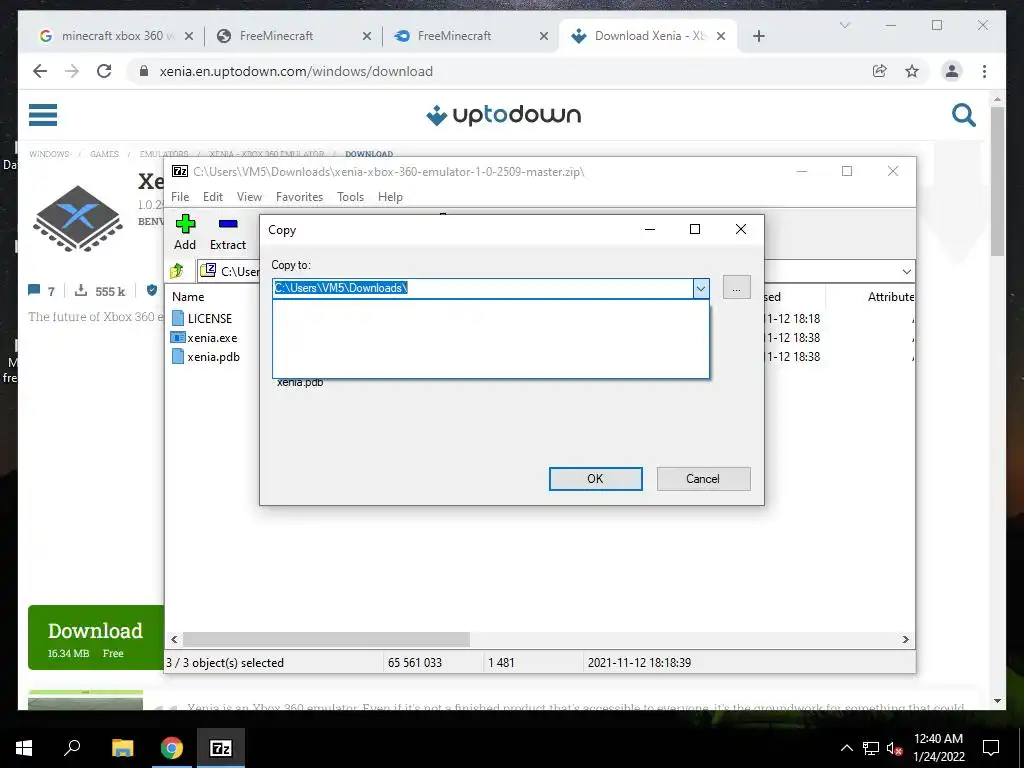Reload the Chrome page
The height and width of the screenshot is (768, 1024).
pos(104,71)
